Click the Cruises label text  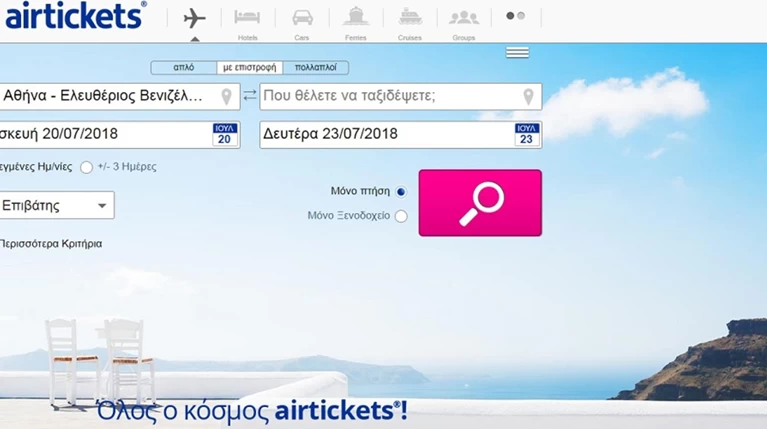(409, 38)
